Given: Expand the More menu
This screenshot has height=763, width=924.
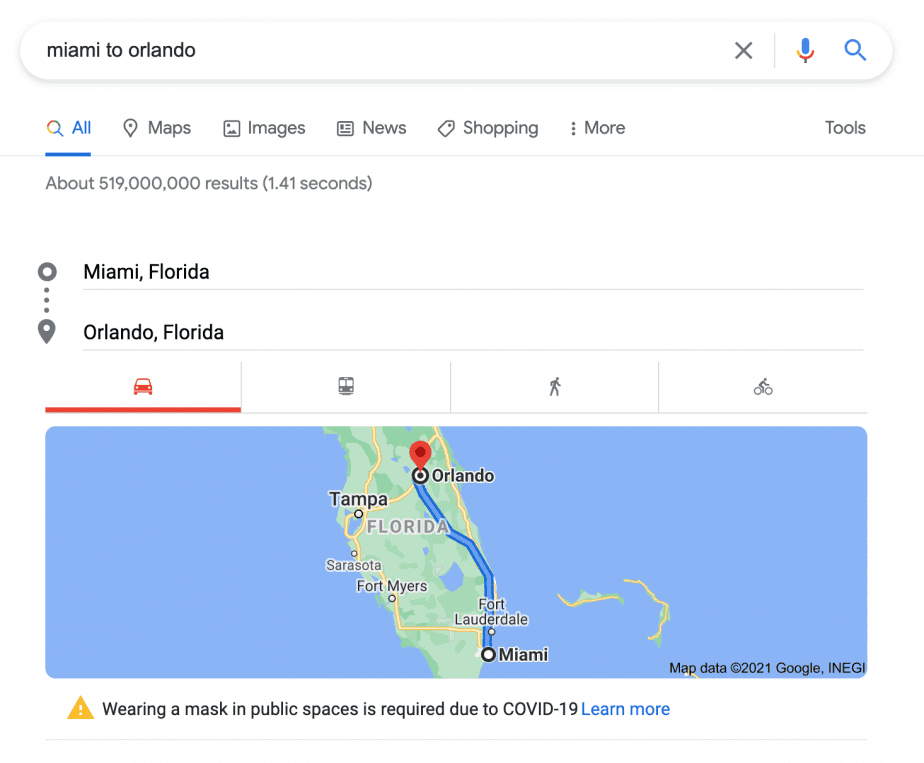Looking at the screenshot, I should [597, 128].
